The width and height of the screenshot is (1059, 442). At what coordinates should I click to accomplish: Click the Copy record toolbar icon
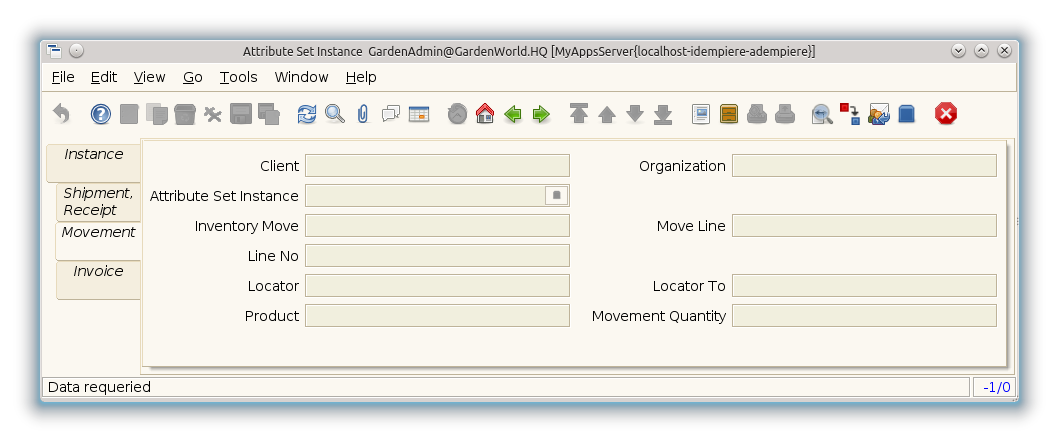click(157, 114)
